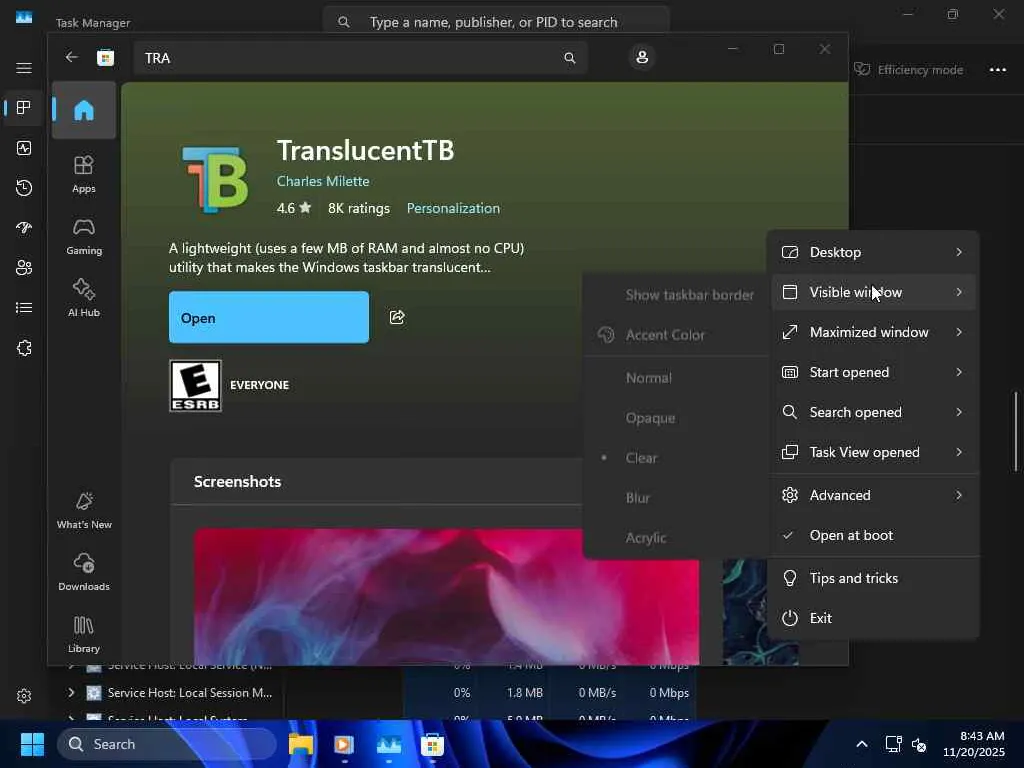Open Processes page in Task Manager sidebar
1024x768 pixels.
[x=24, y=108]
